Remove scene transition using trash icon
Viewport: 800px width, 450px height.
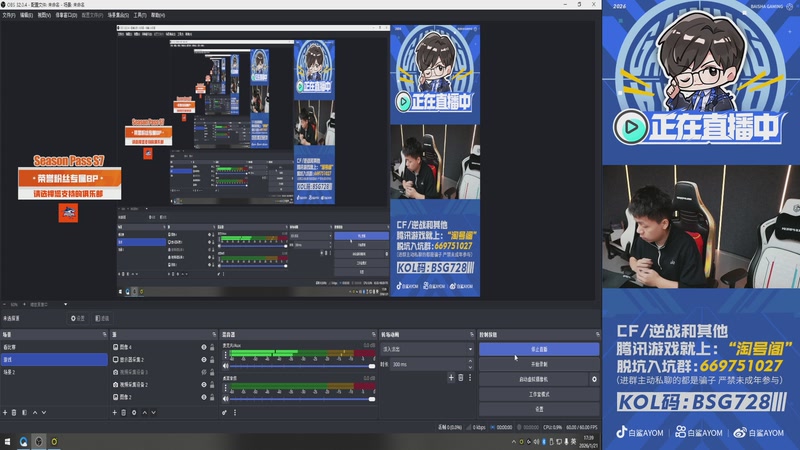click(461, 378)
